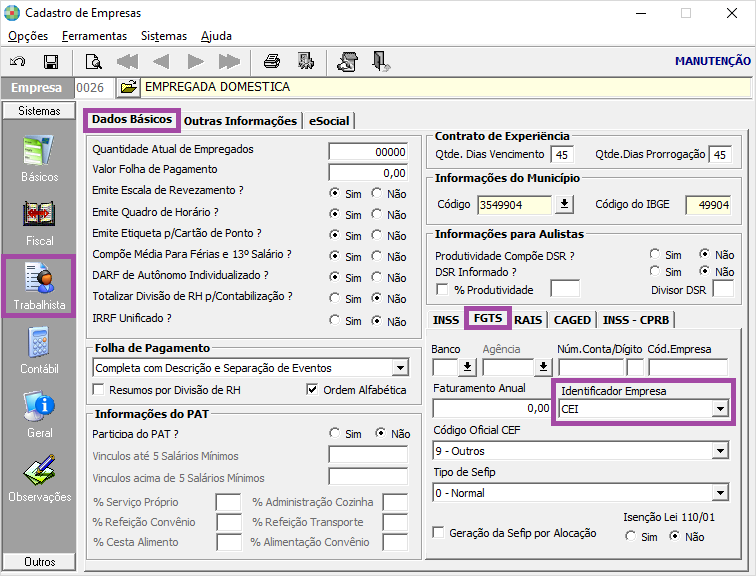Viewport: 756px width, 576px height.
Task: Select Sim for Totalizar Divisão de RH p/Contabilização
Action: (x=334, y=298)
